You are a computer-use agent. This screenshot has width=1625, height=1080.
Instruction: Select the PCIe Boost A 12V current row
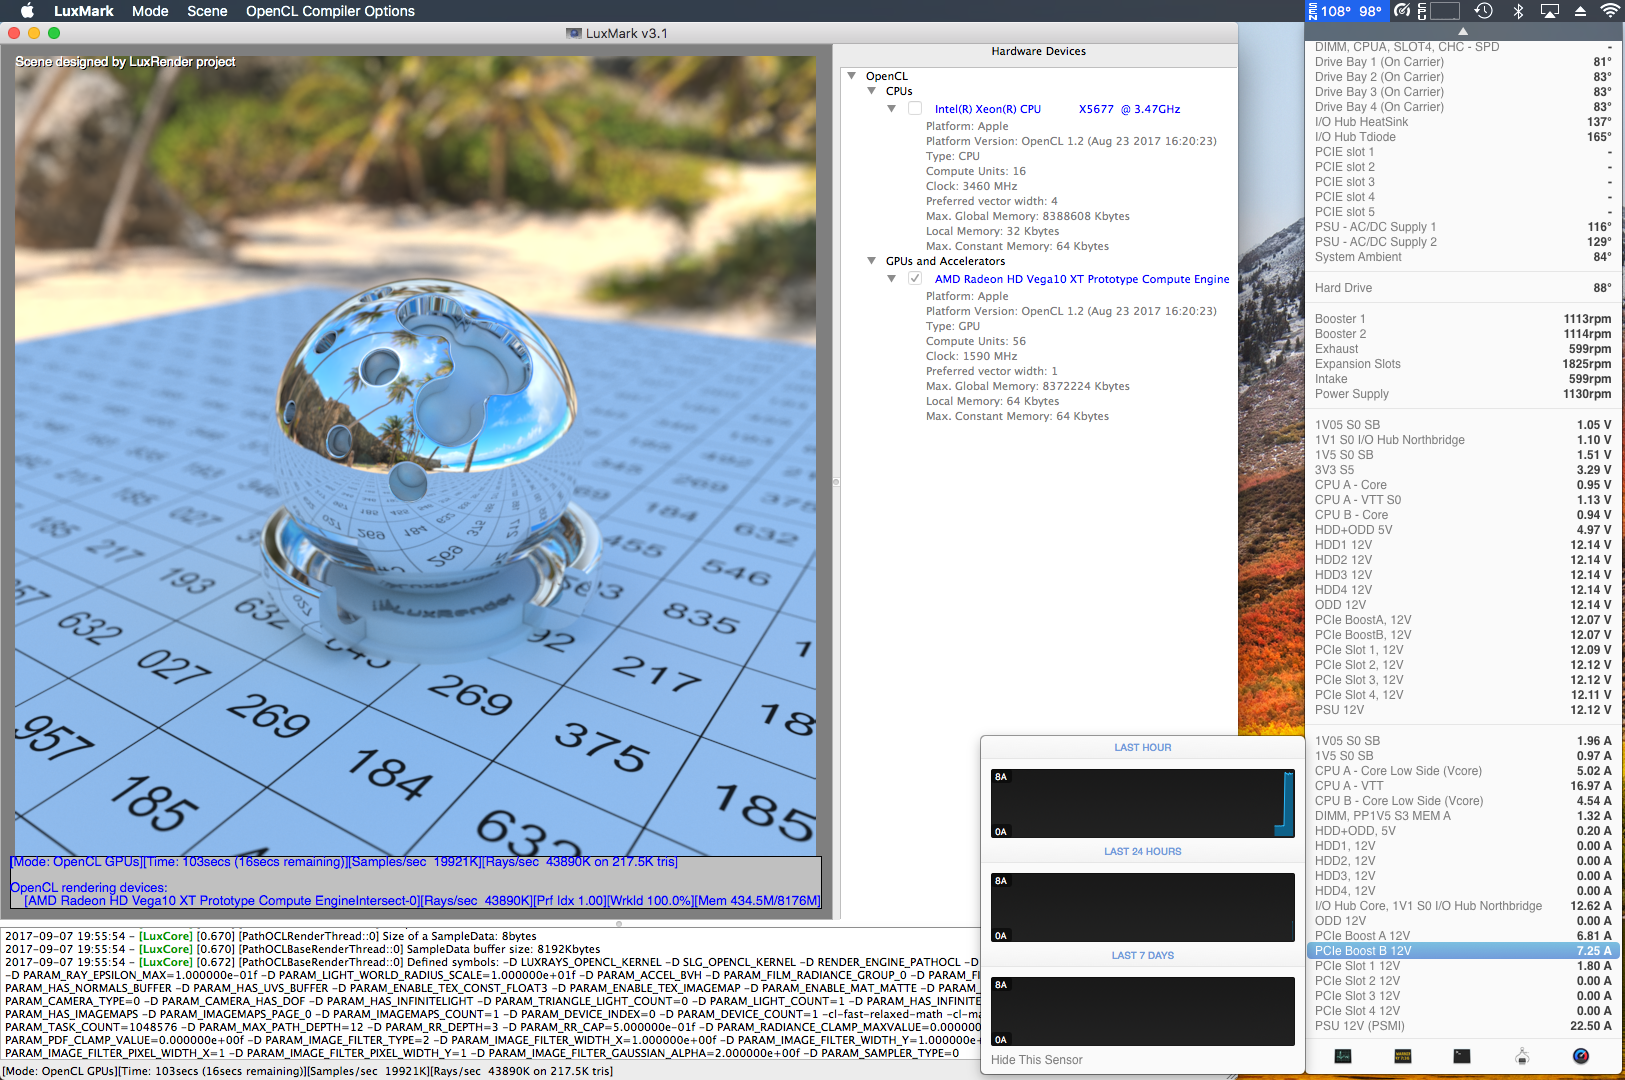(1463, 936)
